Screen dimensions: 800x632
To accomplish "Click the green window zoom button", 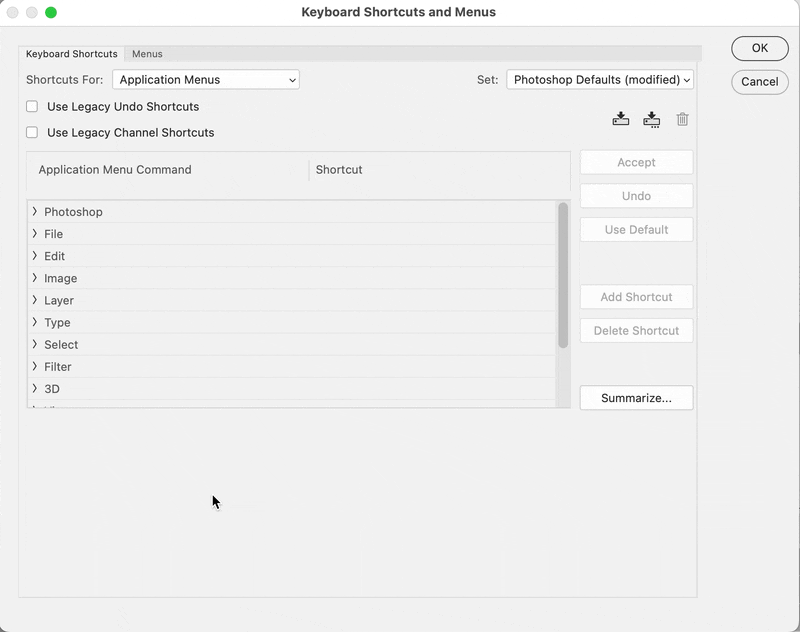I will coord(51,12).
